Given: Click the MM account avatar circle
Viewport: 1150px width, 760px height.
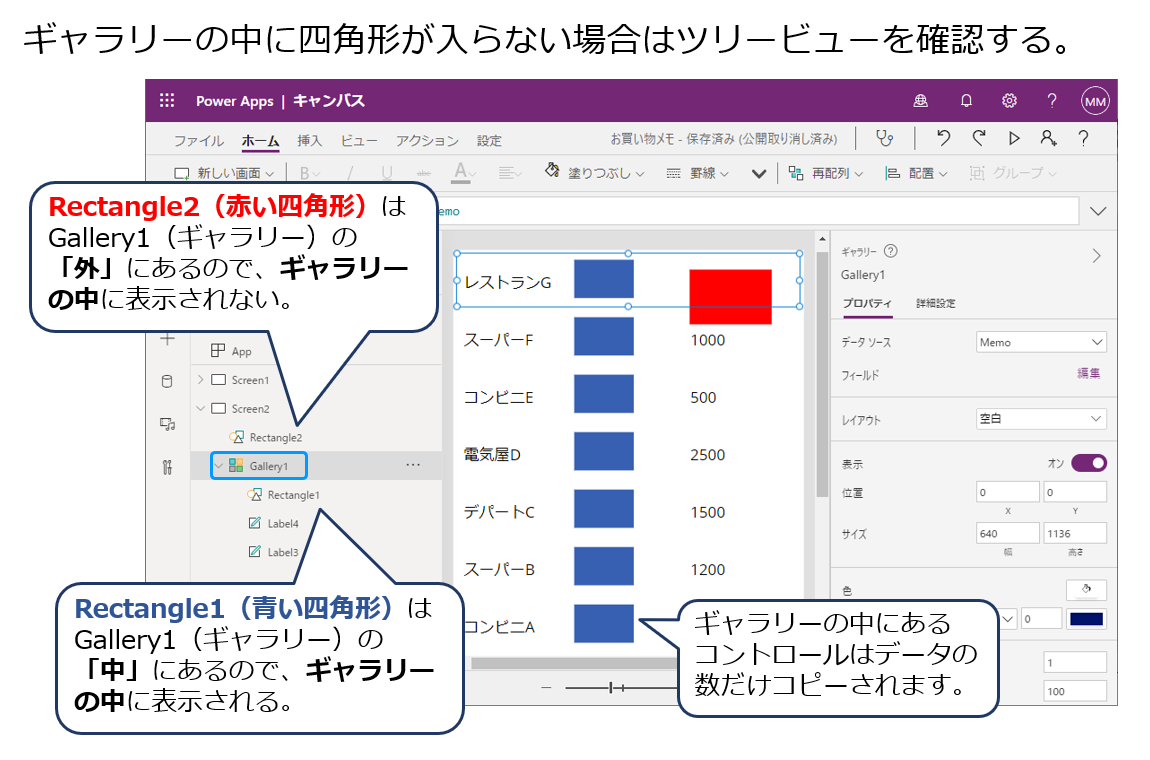Looking at the screenshot, I should pos(1094,101).
